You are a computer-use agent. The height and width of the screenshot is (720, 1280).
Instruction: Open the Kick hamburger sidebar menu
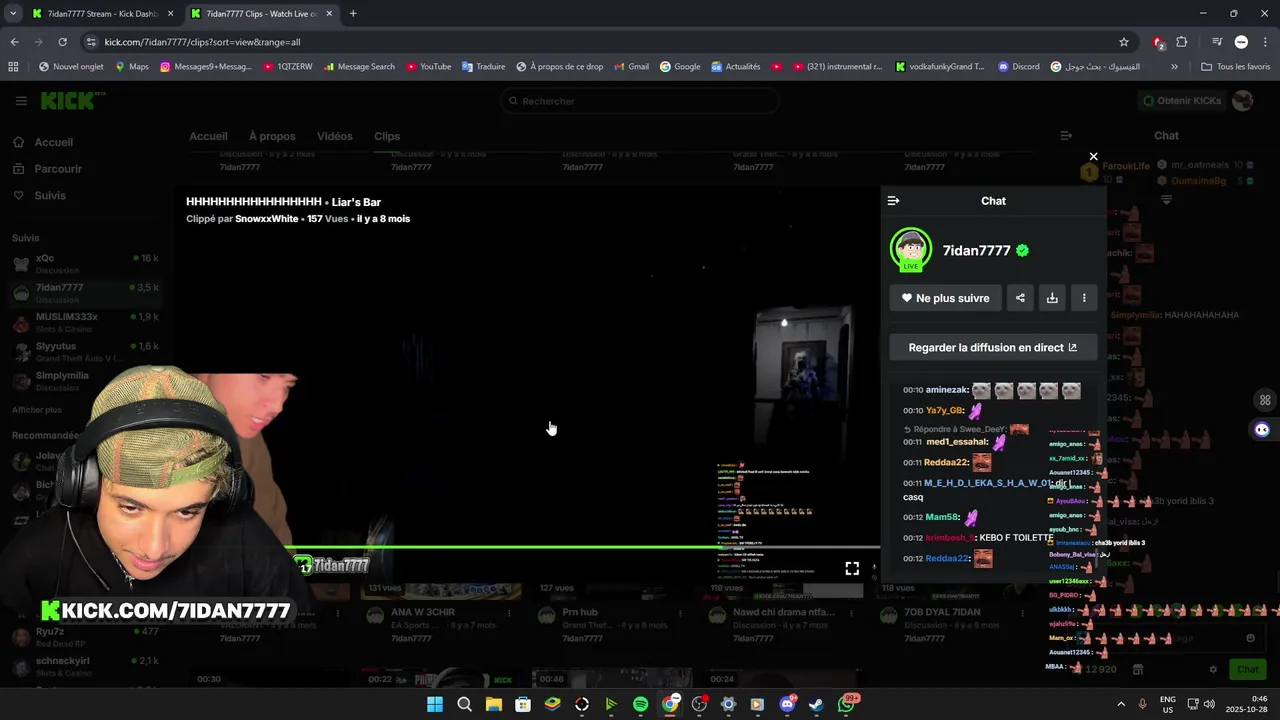coord(21,101)
